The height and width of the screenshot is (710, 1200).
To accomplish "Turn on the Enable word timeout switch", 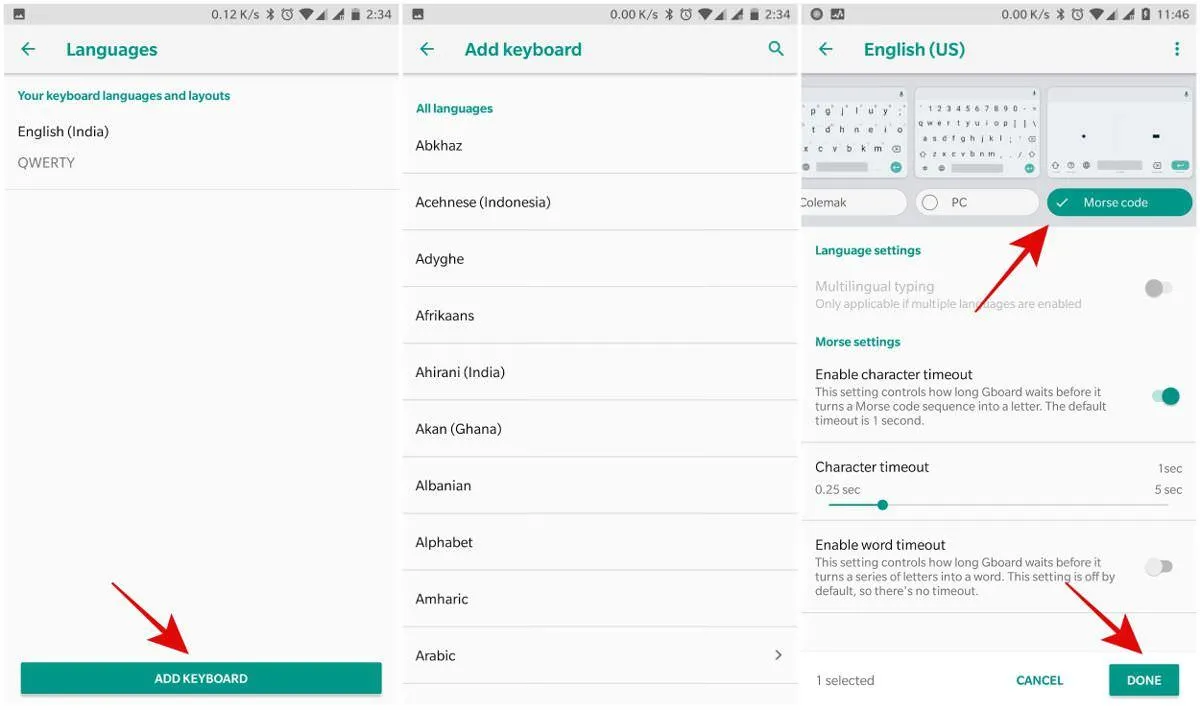I will (1159, 567).
